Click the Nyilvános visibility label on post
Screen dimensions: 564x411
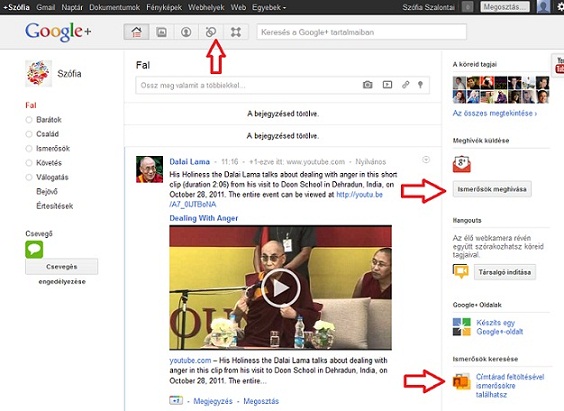pos(370,162)
